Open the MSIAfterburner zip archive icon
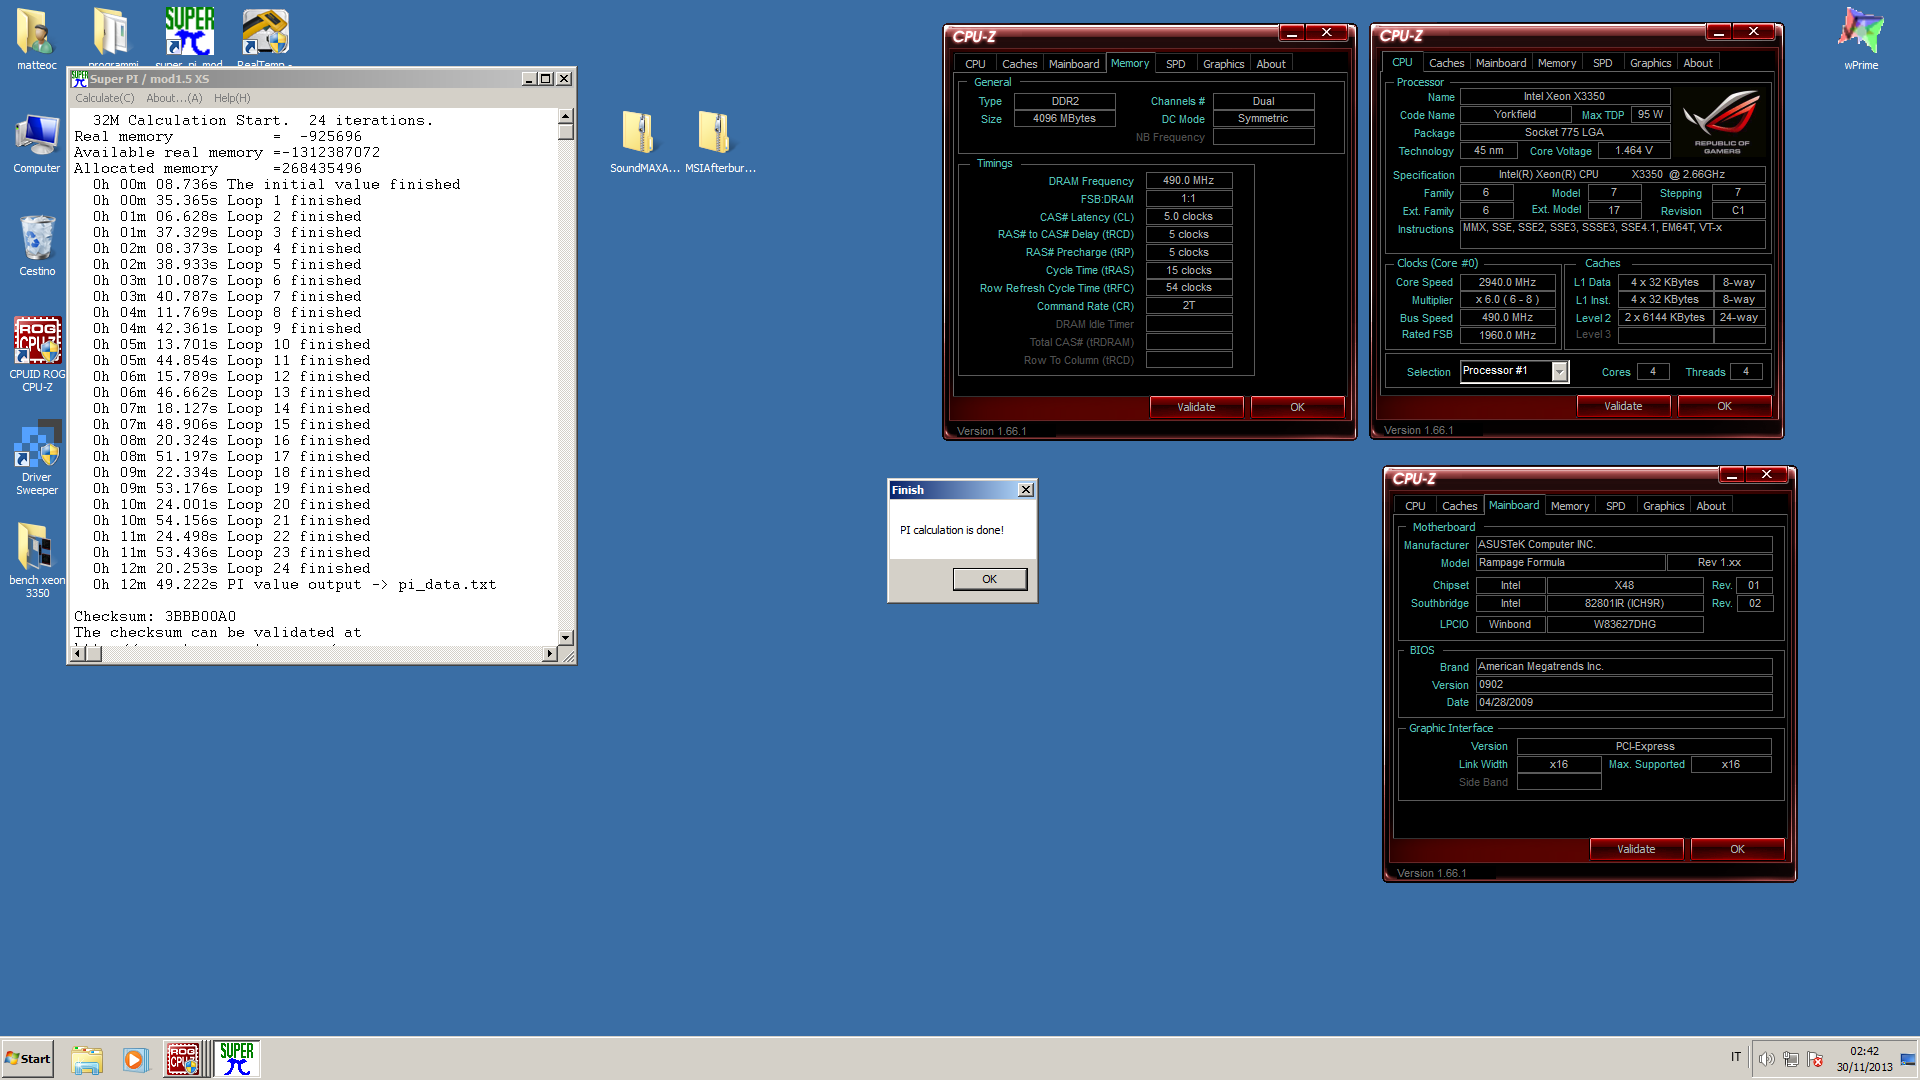The height and width of the screenshot is (1080, 1920). 719,142
